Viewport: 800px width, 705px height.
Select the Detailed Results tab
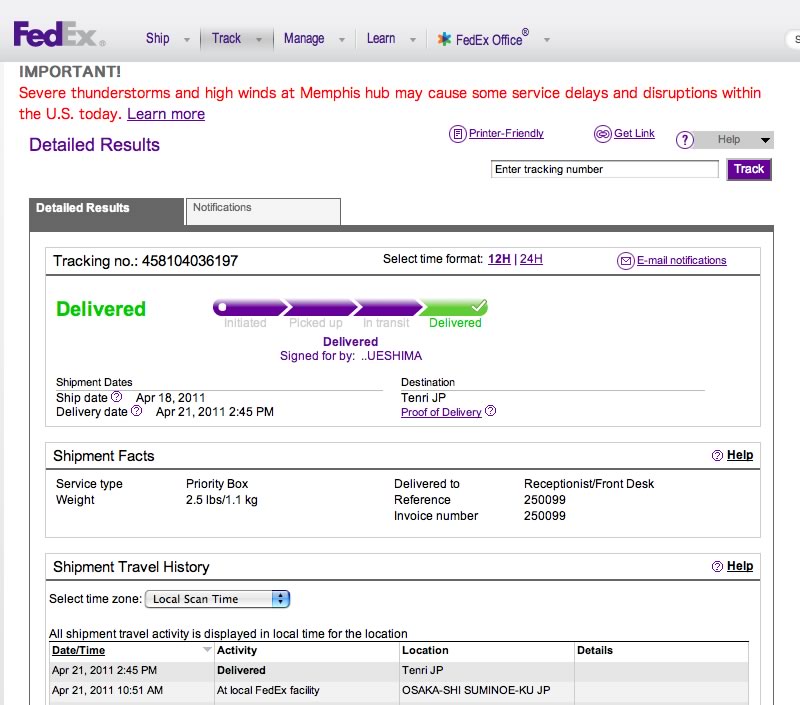pos(106,211)
